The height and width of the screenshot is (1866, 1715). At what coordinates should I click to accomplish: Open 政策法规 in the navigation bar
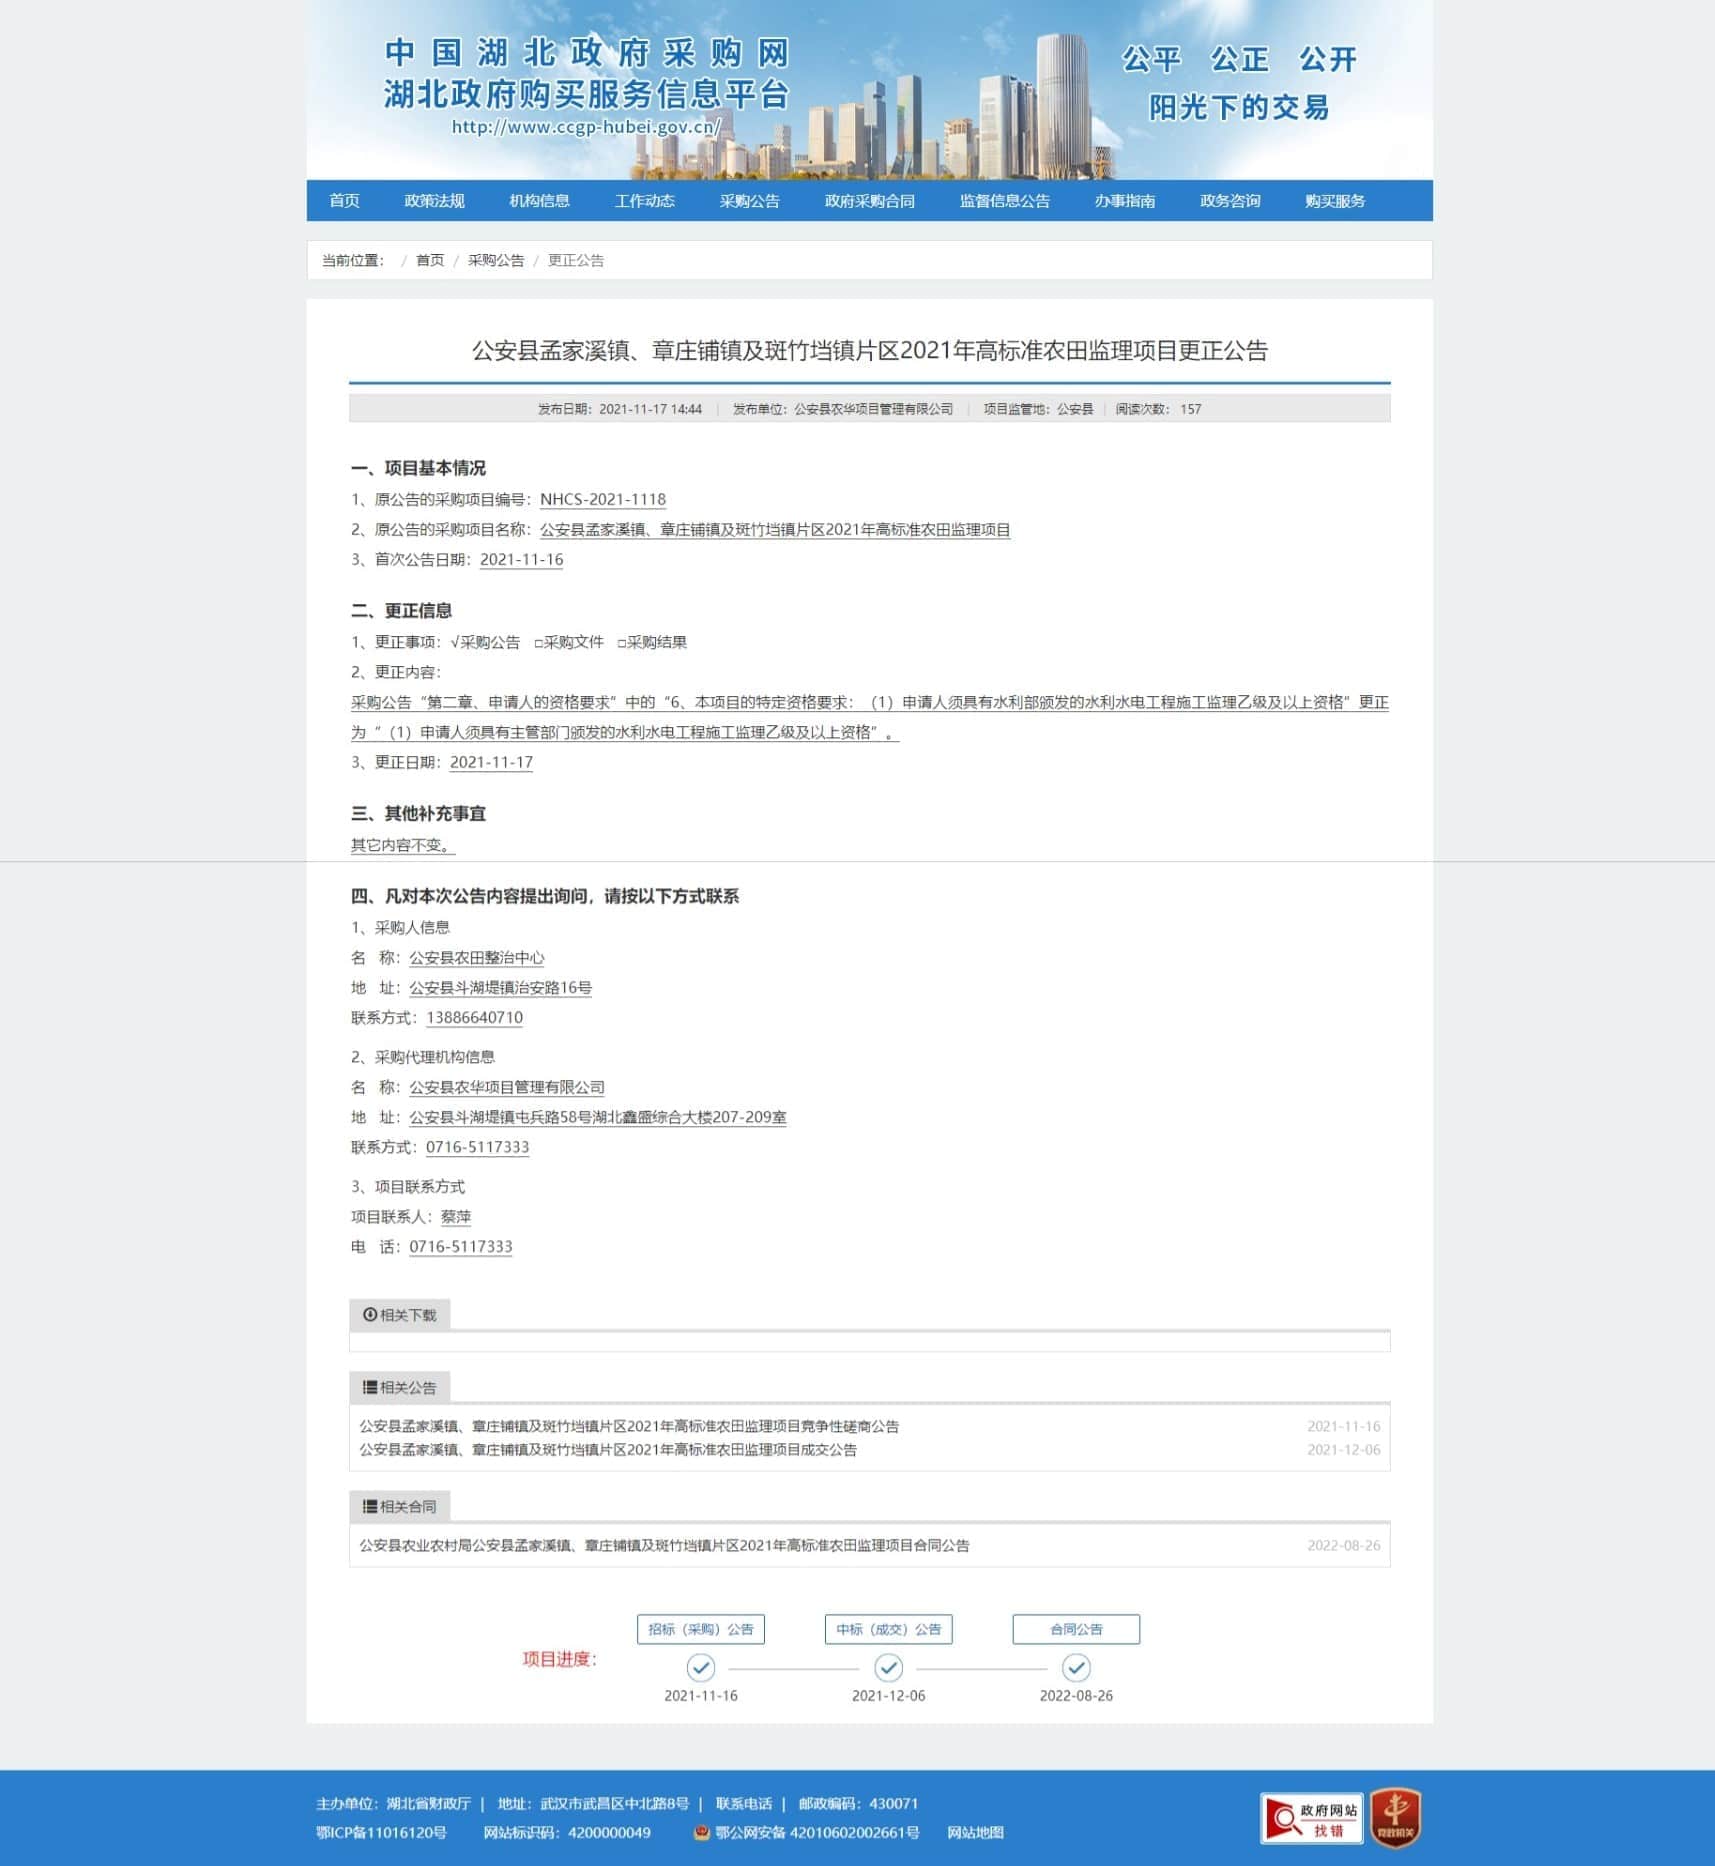pyautogui.click(x=434, y=201)
